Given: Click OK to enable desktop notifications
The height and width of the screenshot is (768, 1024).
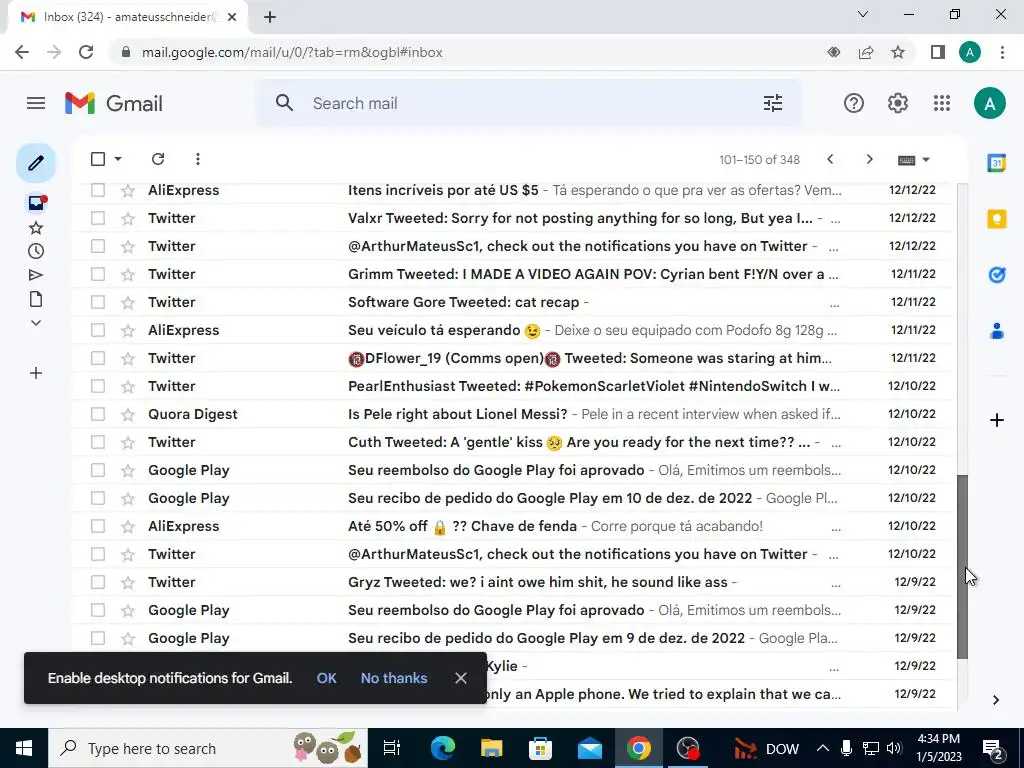Looking at the screenshot, I should click(x=327, y=679).
